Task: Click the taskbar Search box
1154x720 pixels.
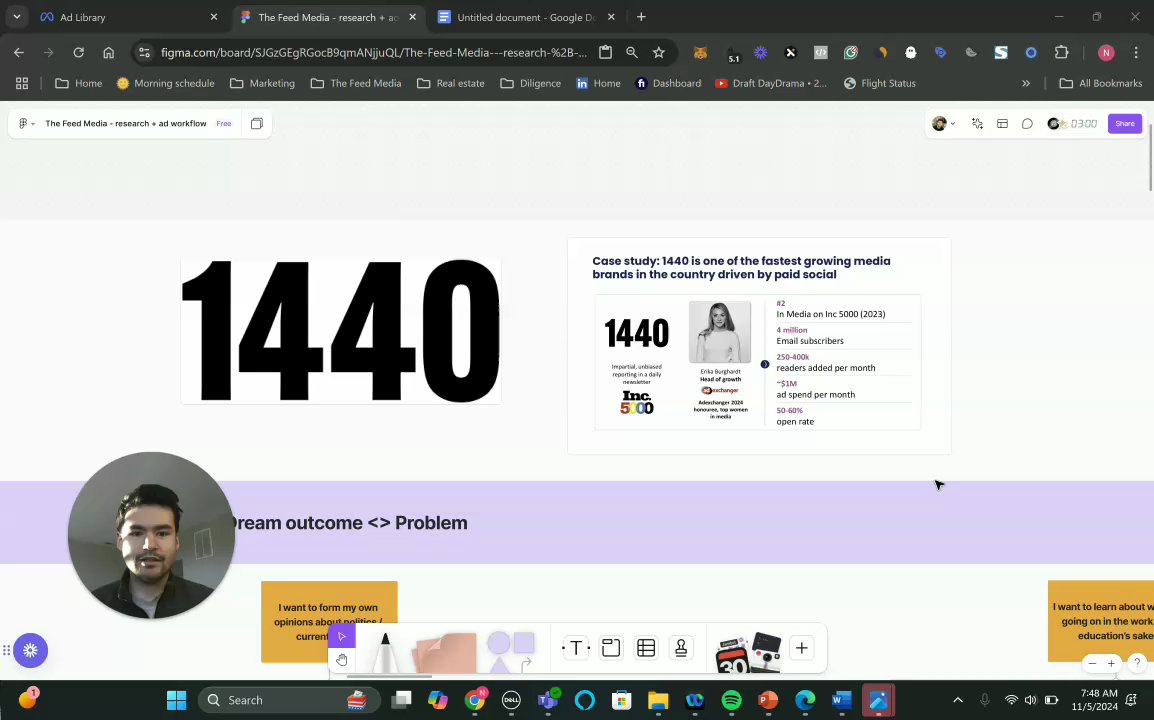Action: 288,700
